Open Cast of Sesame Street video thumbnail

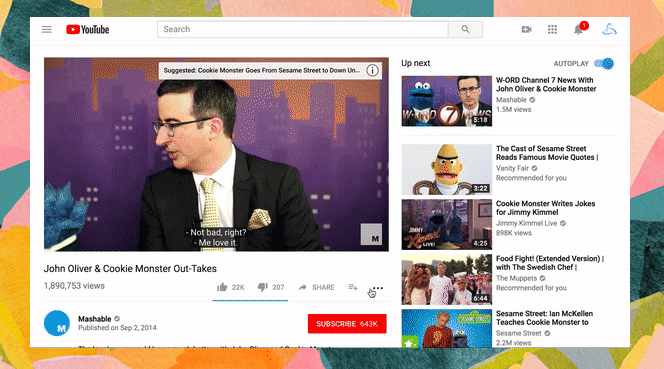point(447,169)
